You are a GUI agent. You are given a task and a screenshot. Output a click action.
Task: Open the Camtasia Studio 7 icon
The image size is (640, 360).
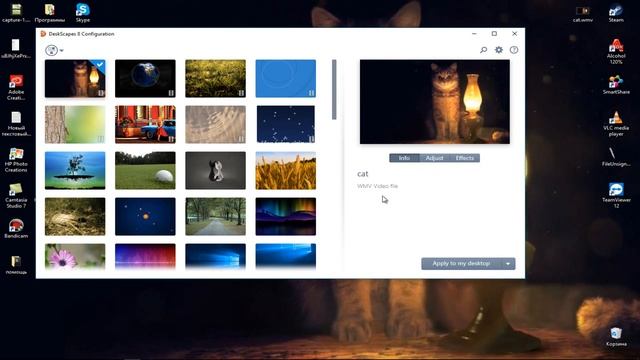[16, 195]
